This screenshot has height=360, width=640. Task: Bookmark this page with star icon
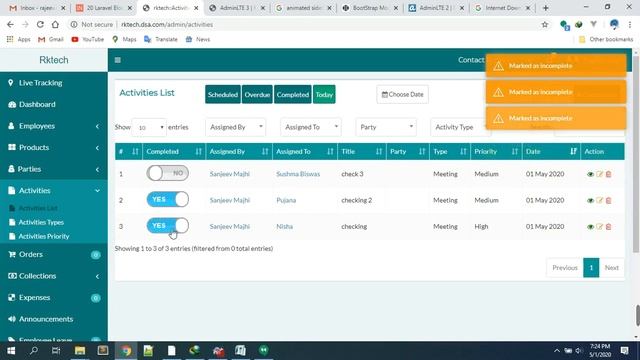[544, 24]
